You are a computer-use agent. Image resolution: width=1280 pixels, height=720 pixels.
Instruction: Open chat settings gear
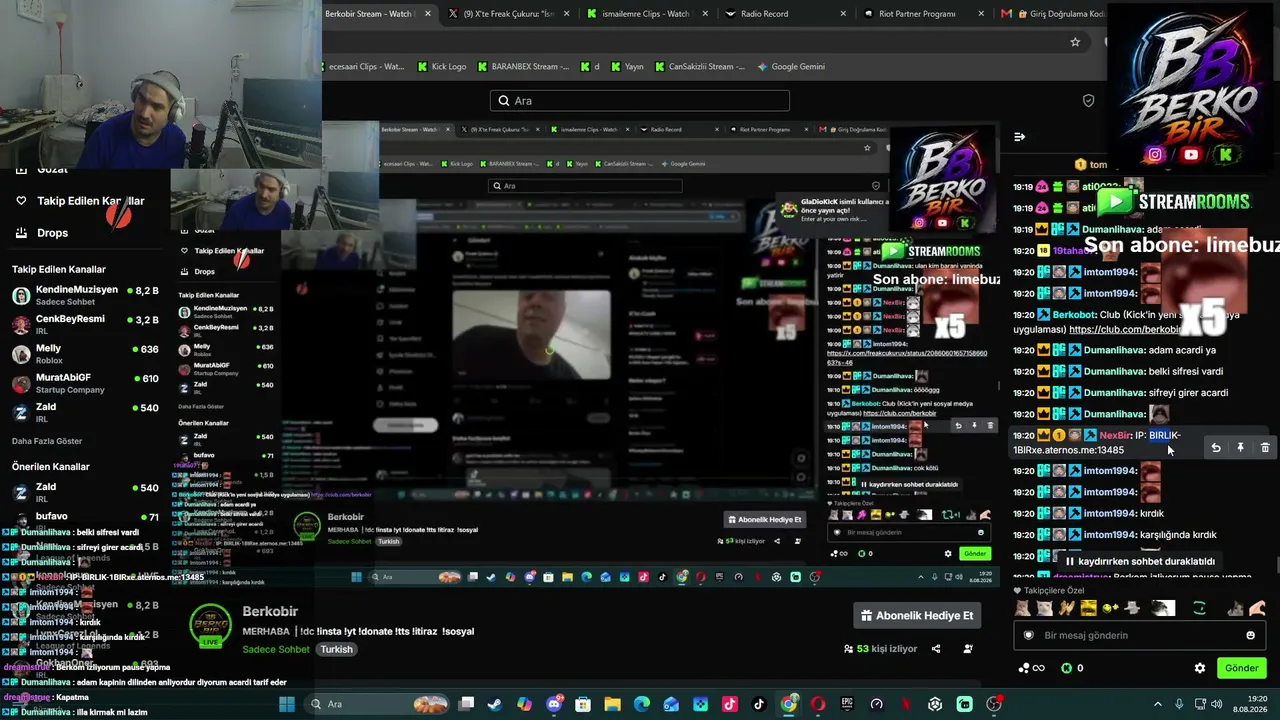(x=1200, y=668)
